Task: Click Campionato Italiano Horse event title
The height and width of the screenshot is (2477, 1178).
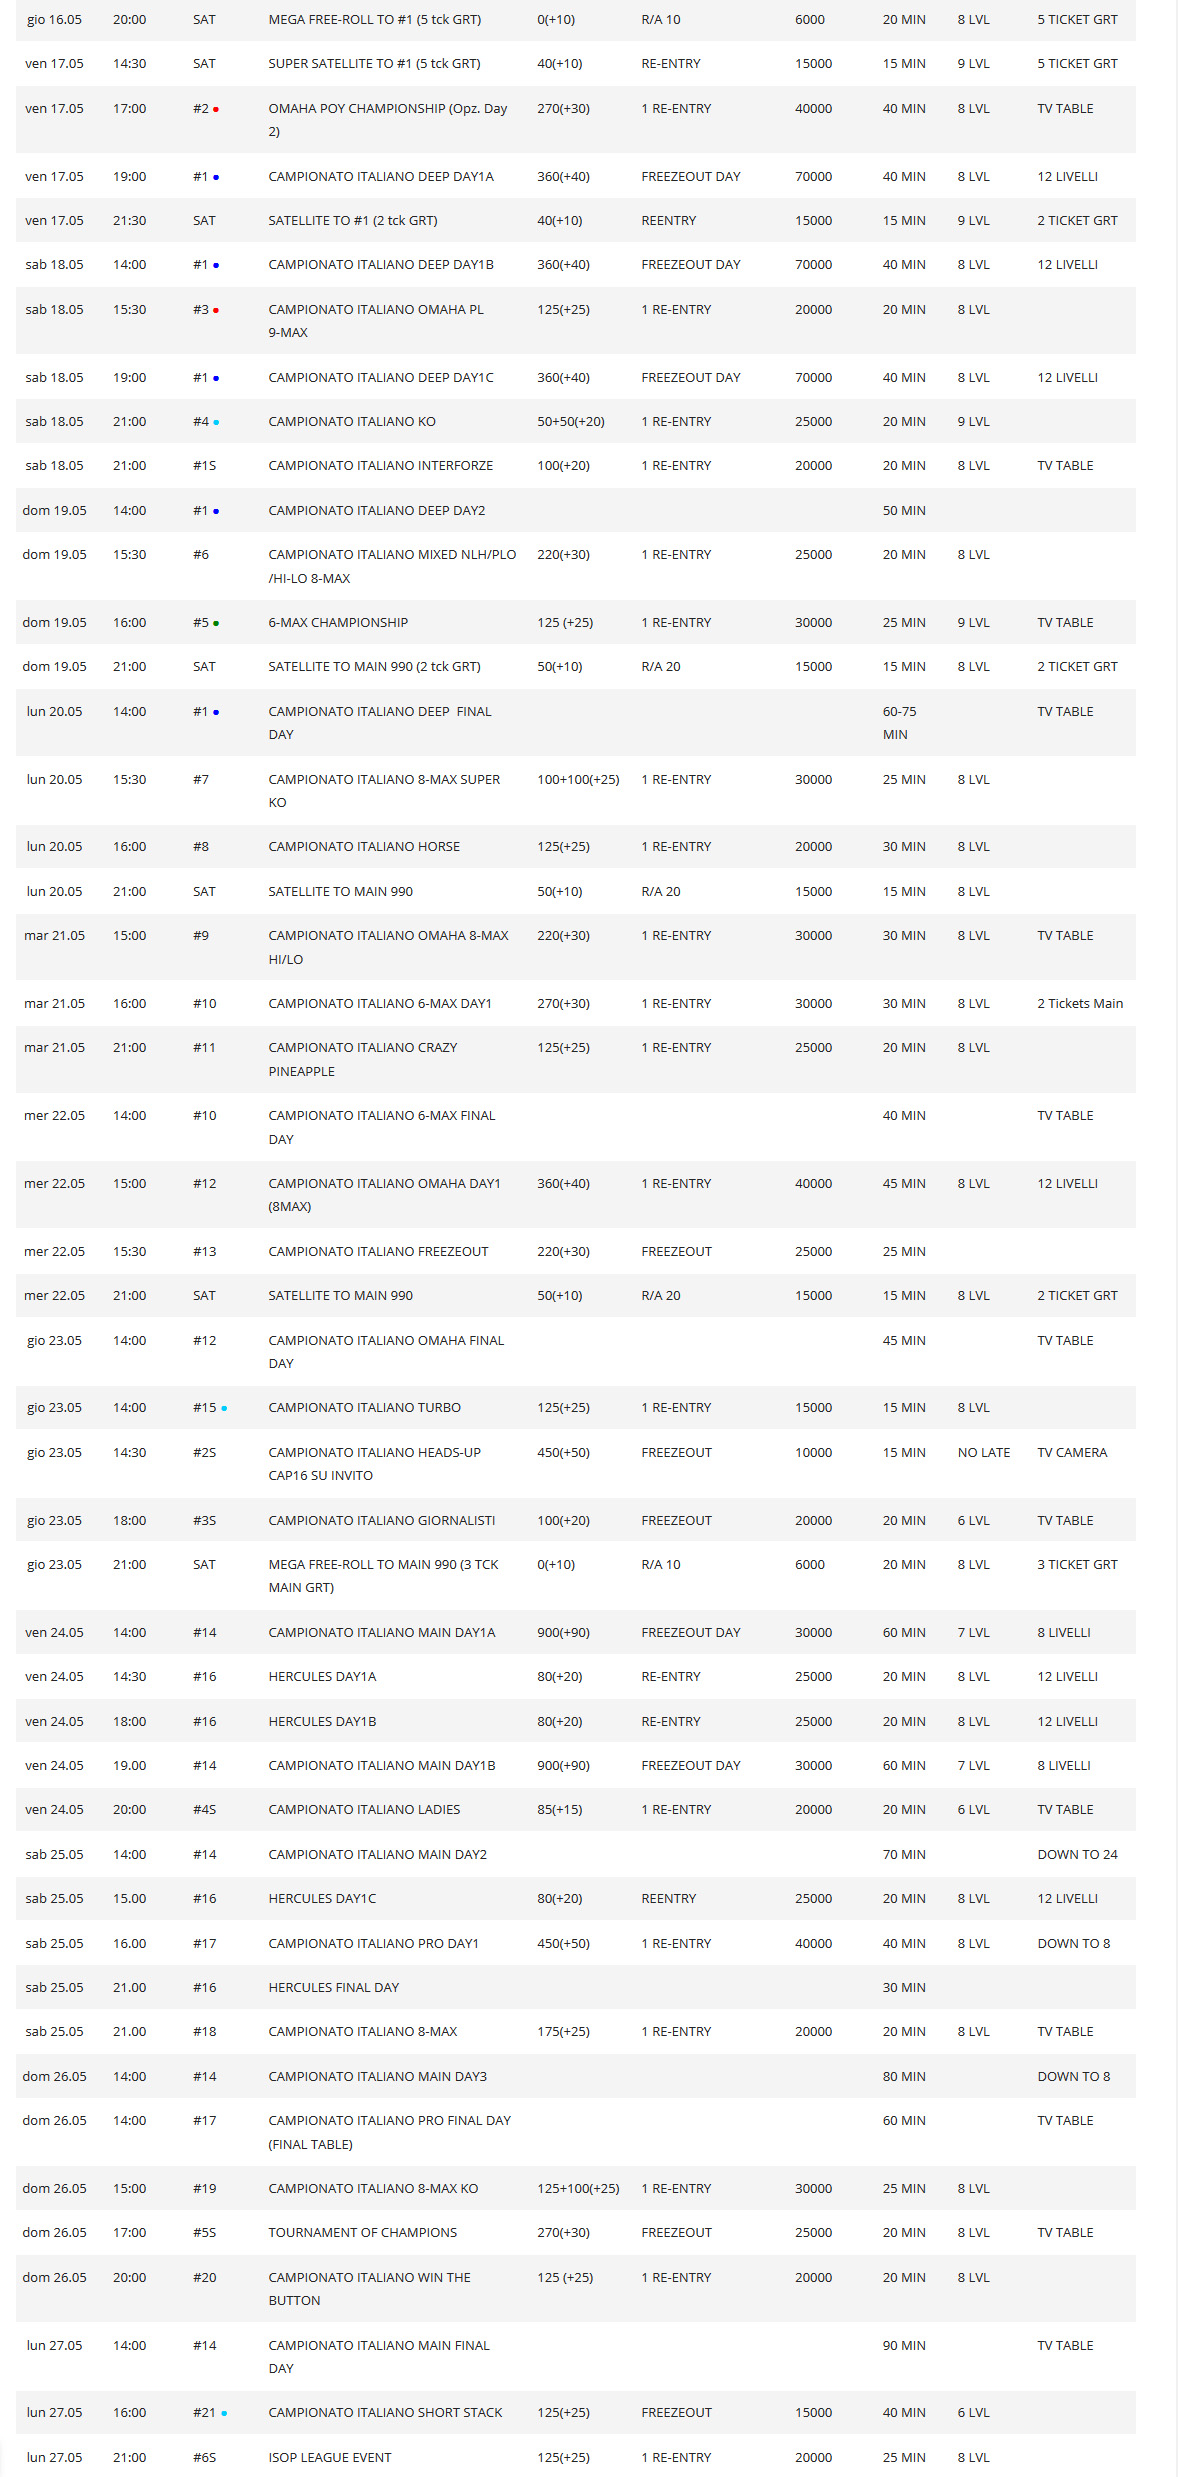Action: tap(364, 846)
